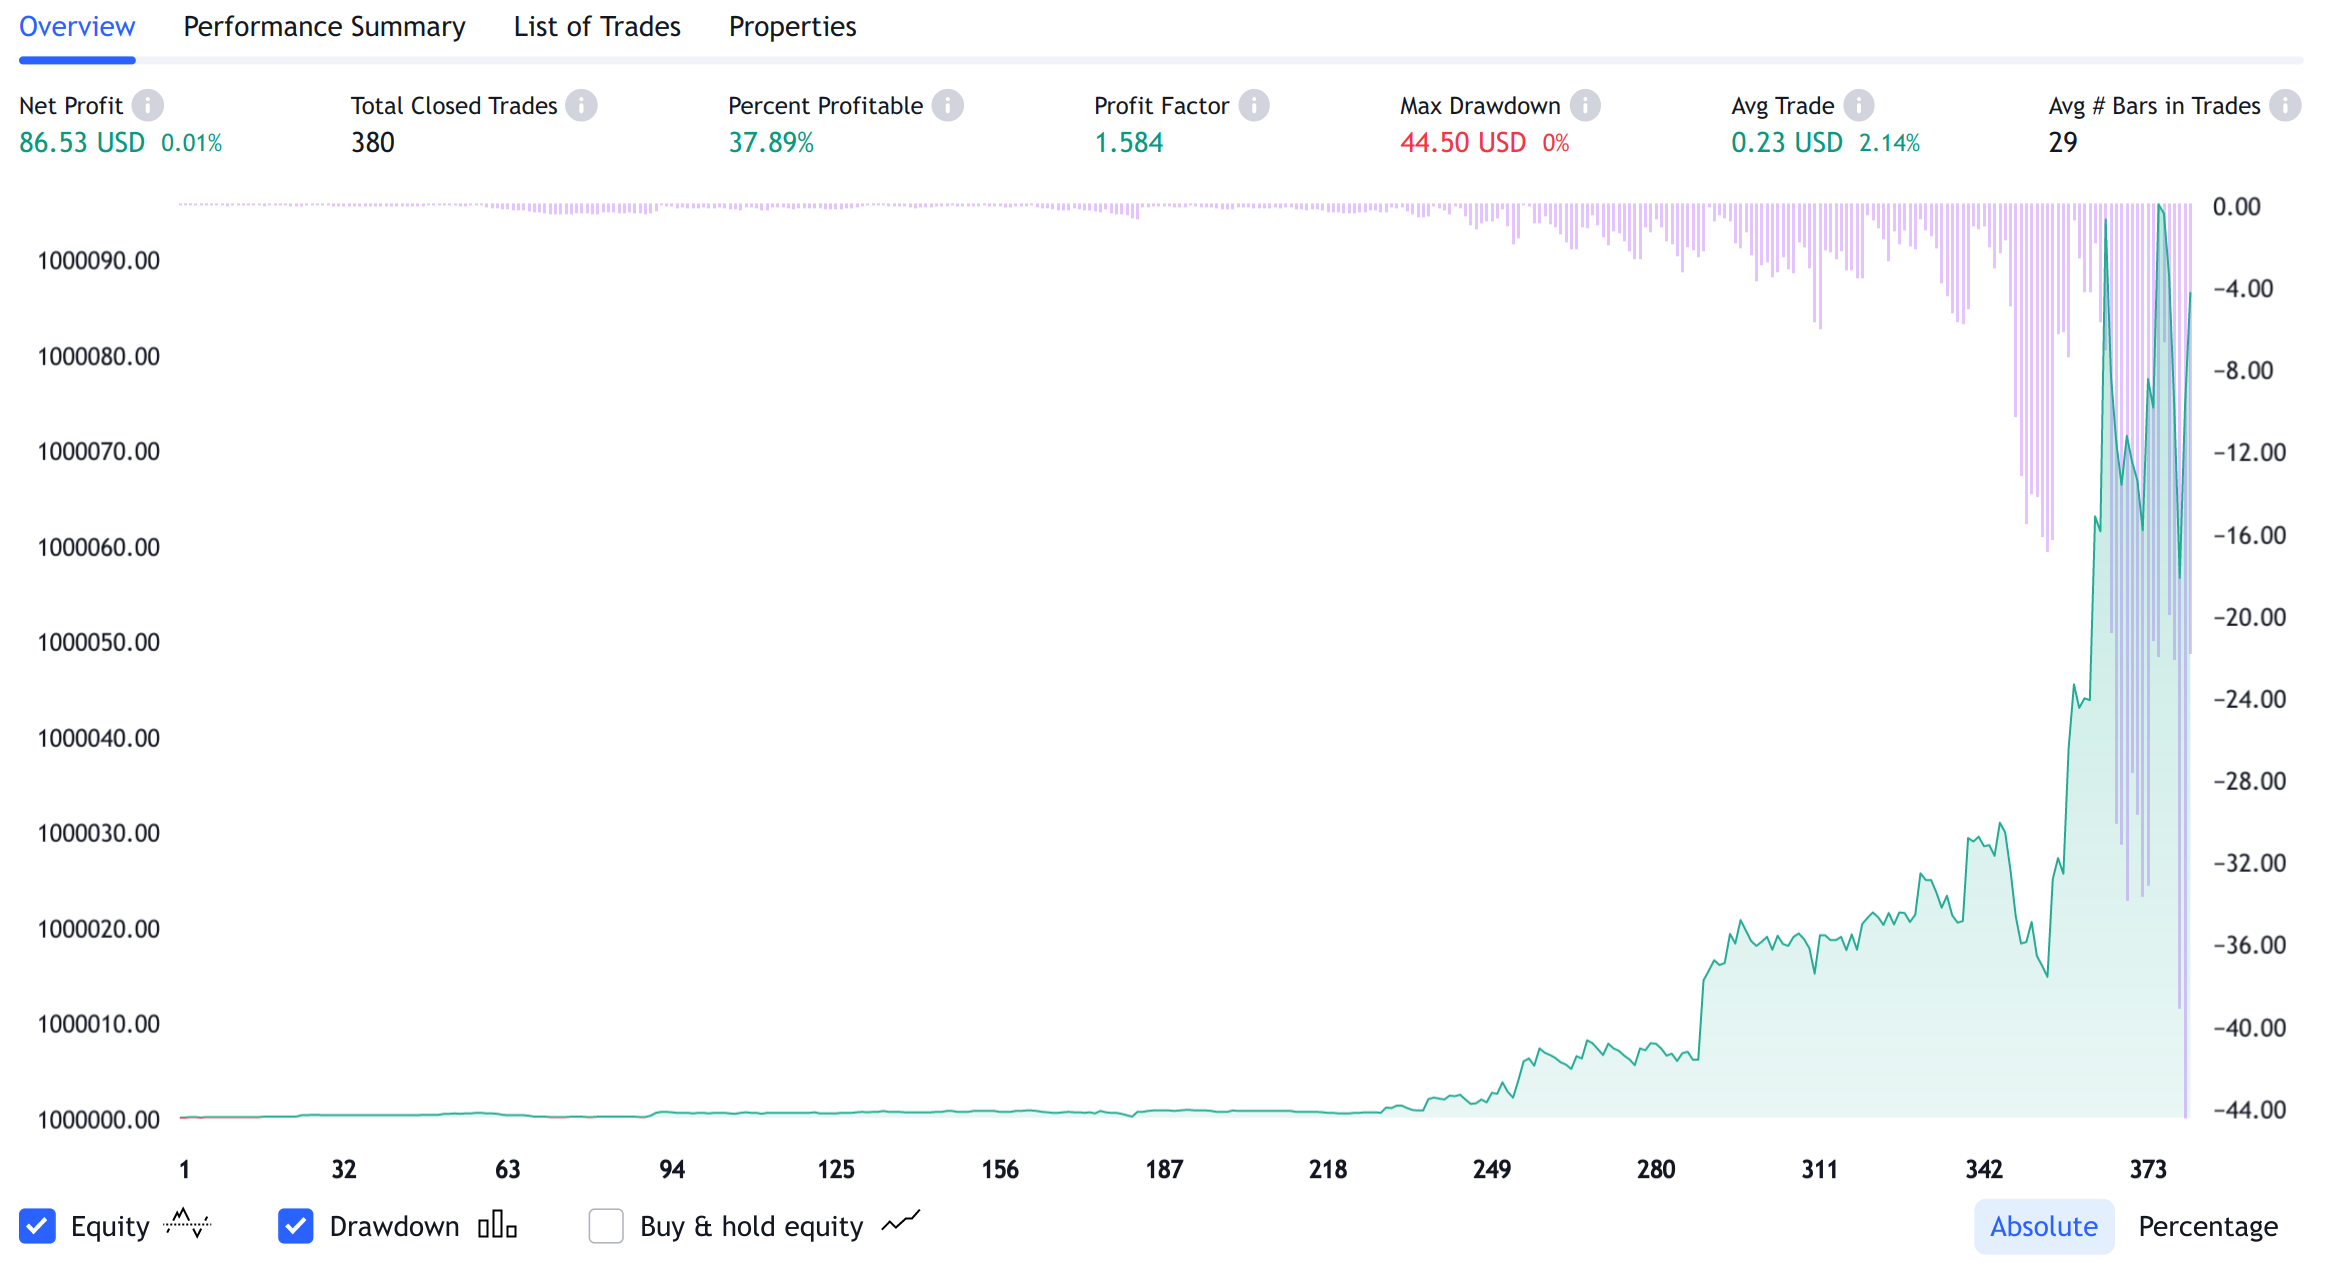Image resolution: width=2327 pixels, height=1264 pixels.
Task: Switch chart to Percentage mode
Action: 2207,1226
